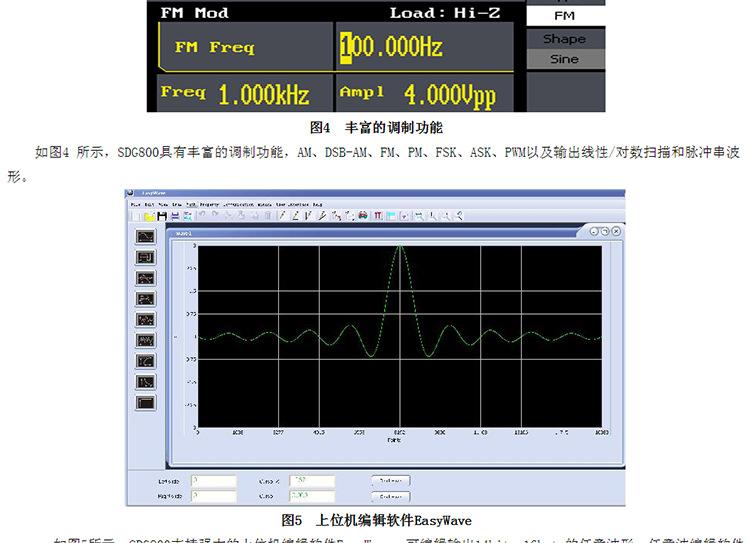Select the FM softkey on the generator screen
Screen dimensions: 750x543
(564, 16)
